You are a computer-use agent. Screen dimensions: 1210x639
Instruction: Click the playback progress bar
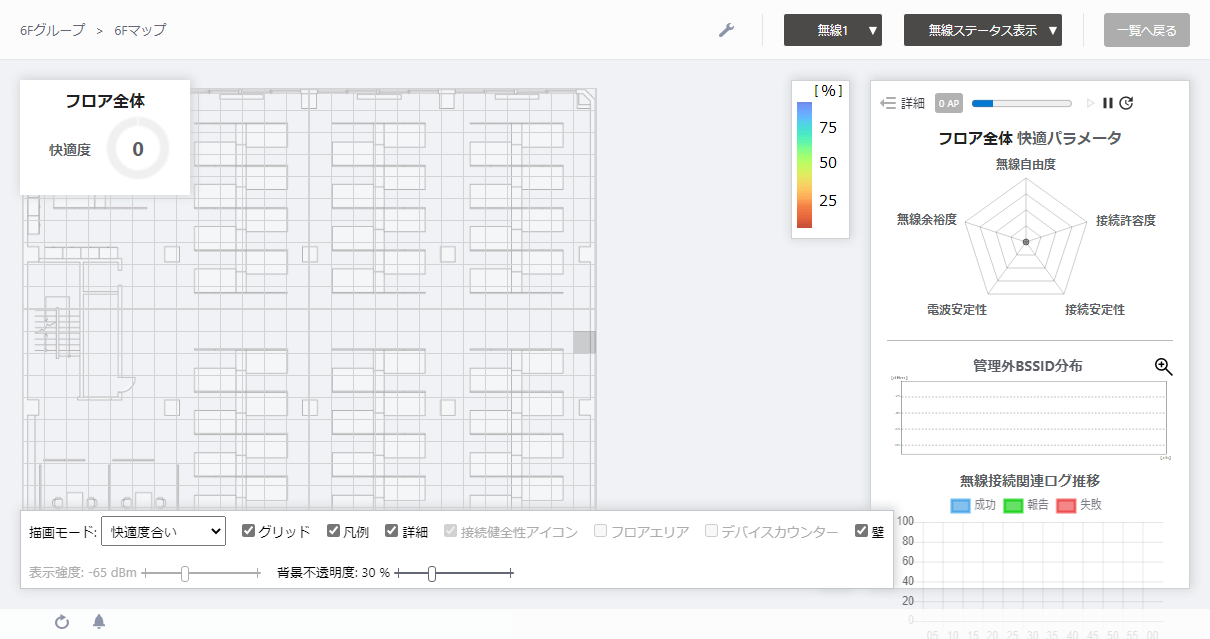point(1021,103)
